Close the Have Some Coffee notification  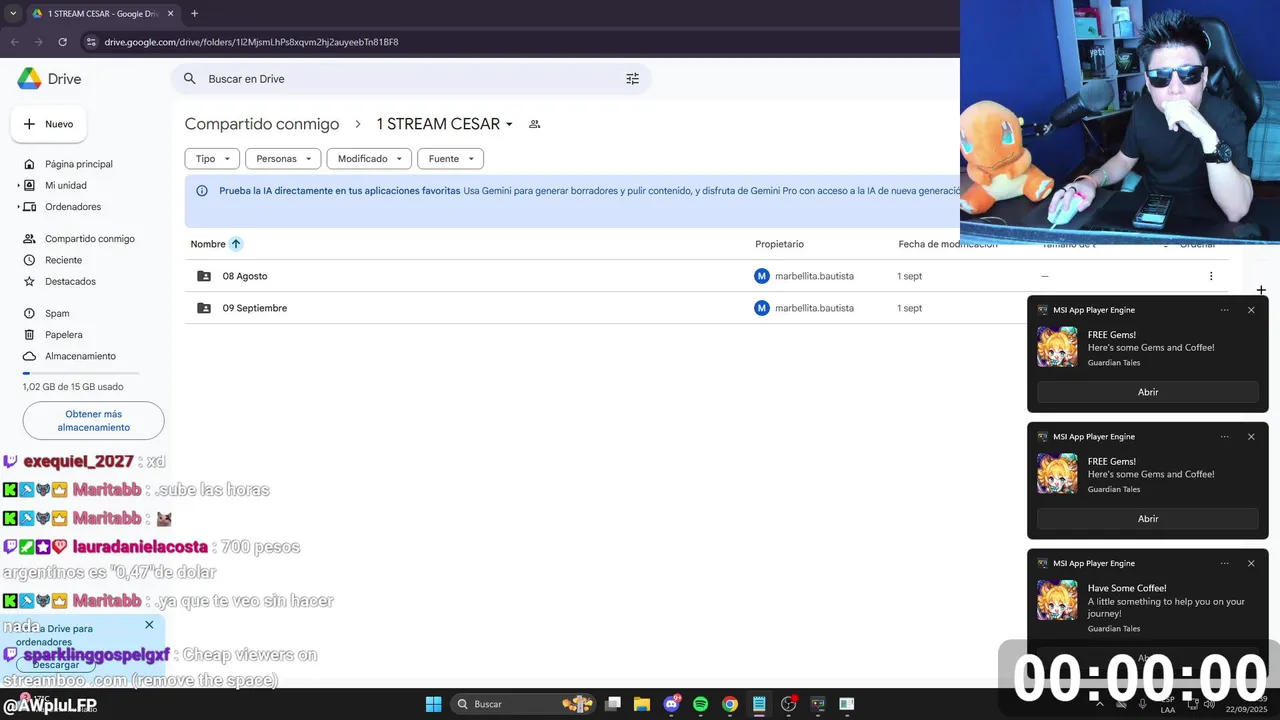(1251, 563)
